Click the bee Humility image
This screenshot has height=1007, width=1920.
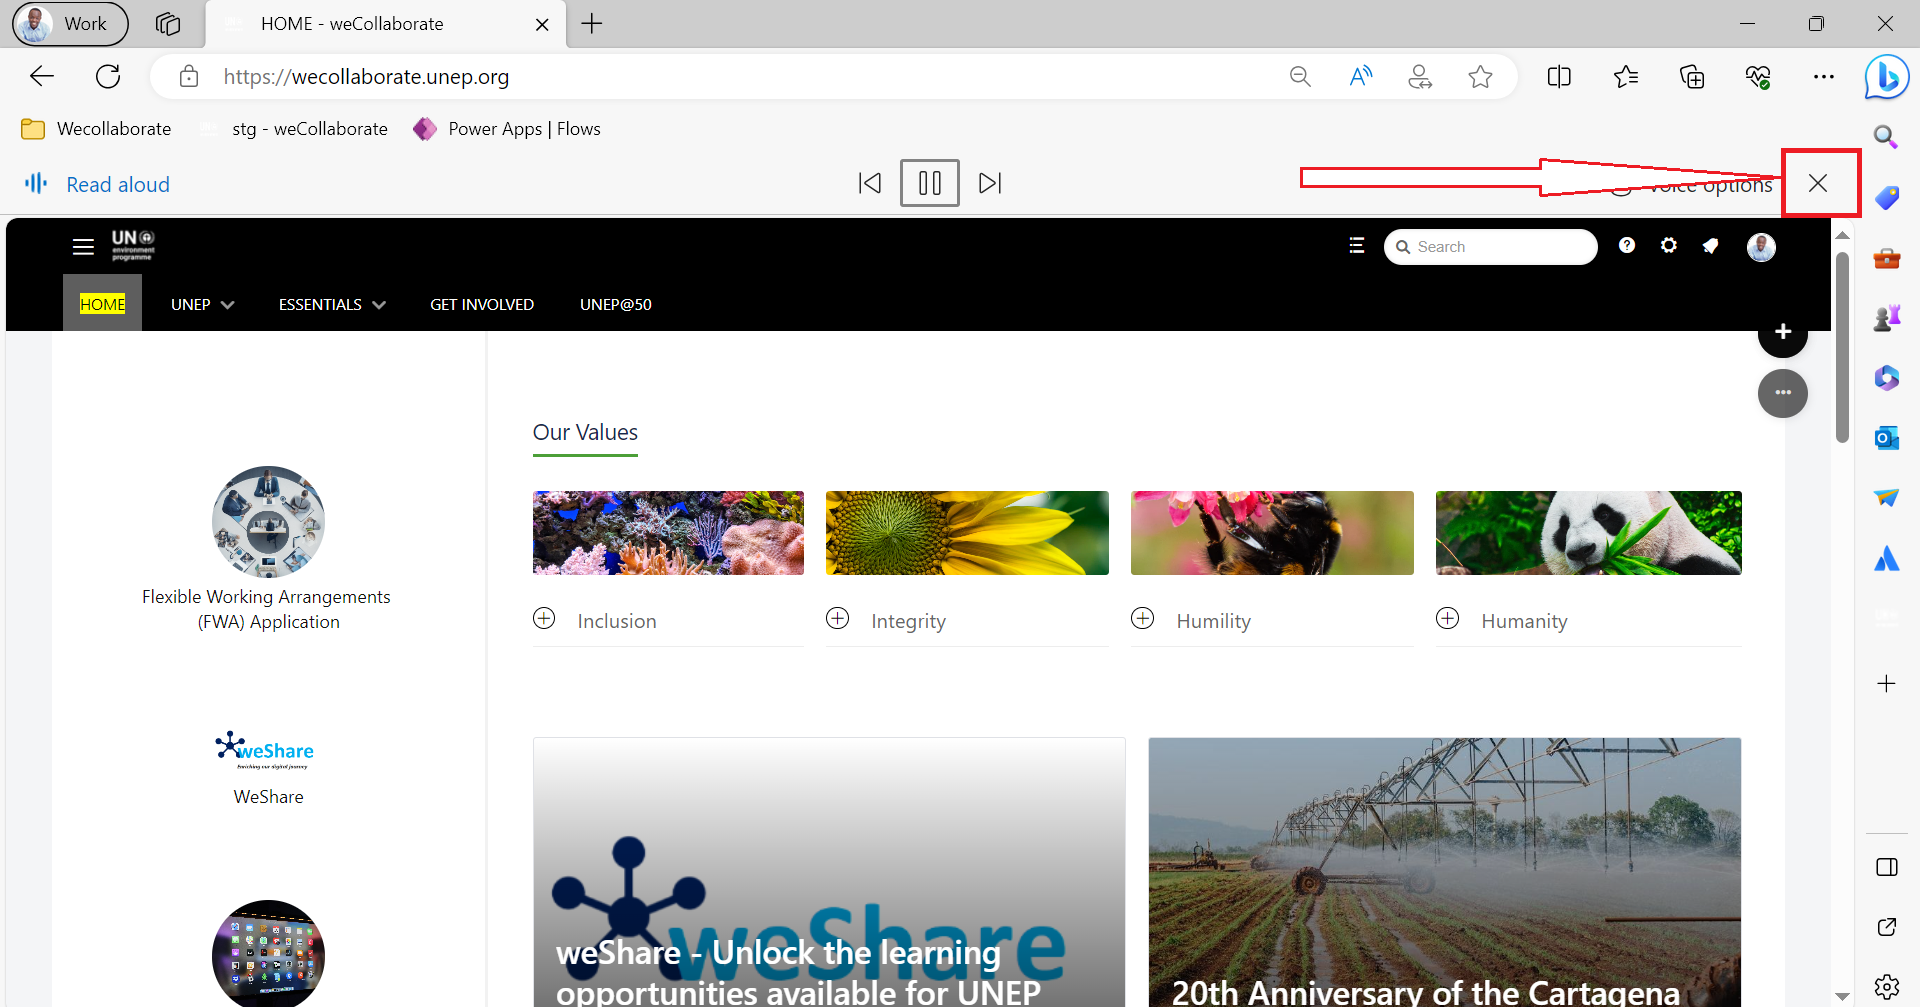coord(1272,533)
